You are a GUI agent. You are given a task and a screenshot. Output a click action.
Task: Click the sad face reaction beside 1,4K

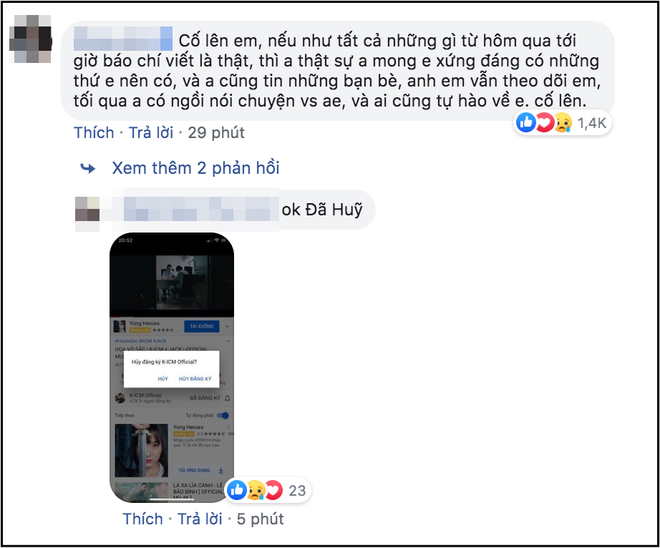tap(563, 123)
